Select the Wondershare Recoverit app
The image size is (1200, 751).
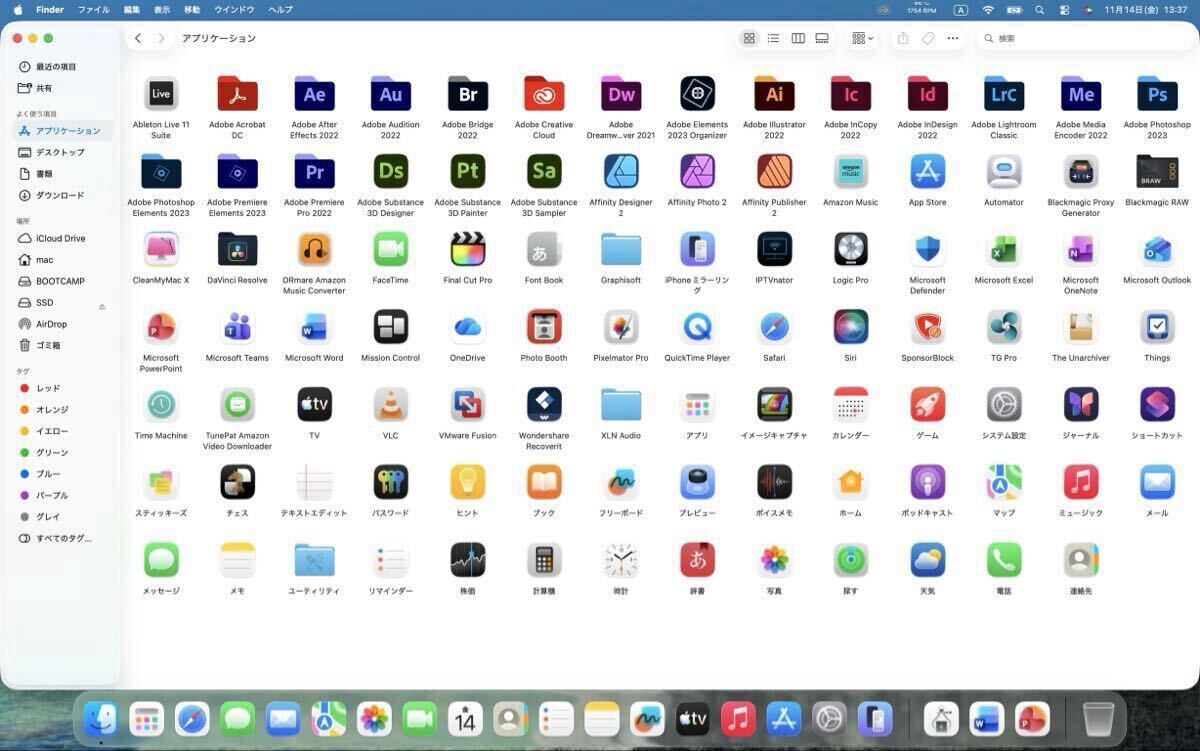(x=544, y=404)
